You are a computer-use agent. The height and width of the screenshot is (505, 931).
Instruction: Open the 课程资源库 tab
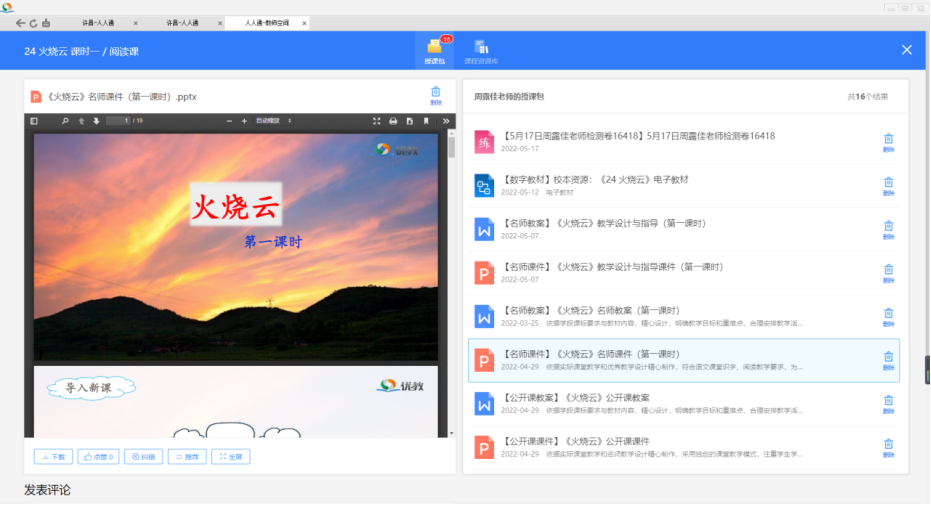pyautogui.click(x=481, y=50)
